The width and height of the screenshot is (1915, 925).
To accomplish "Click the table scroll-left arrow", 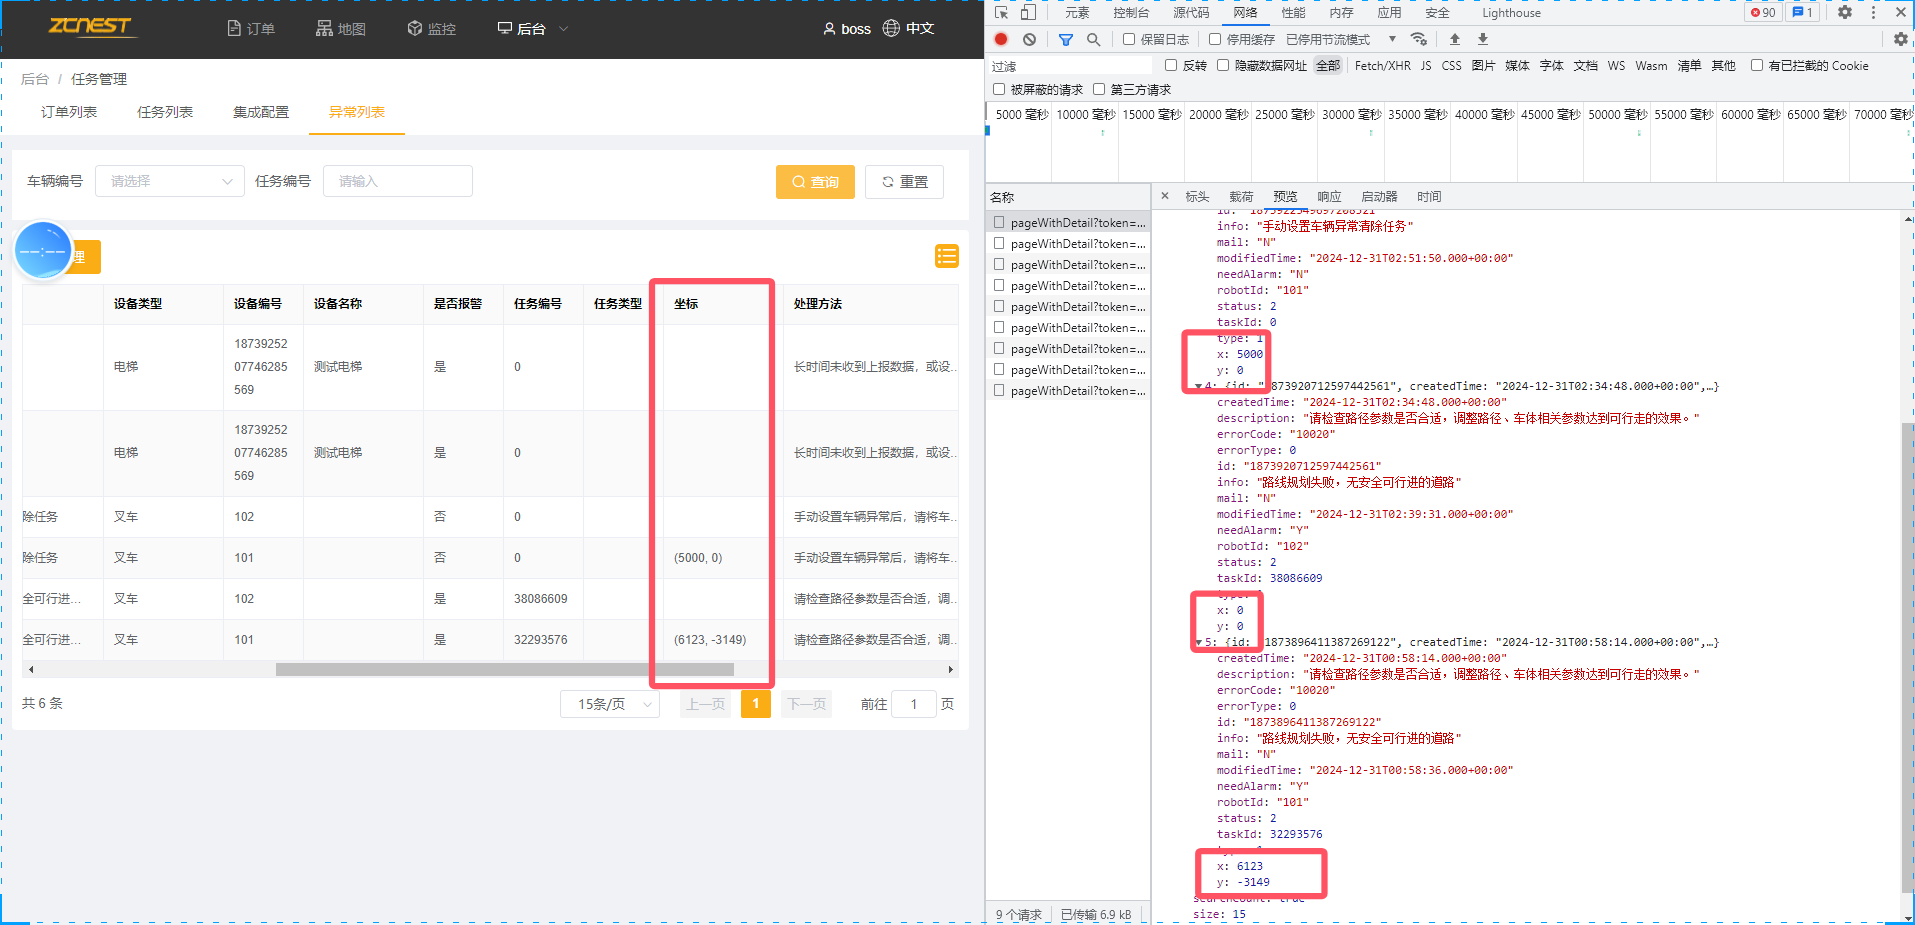I will coord(31,669).
